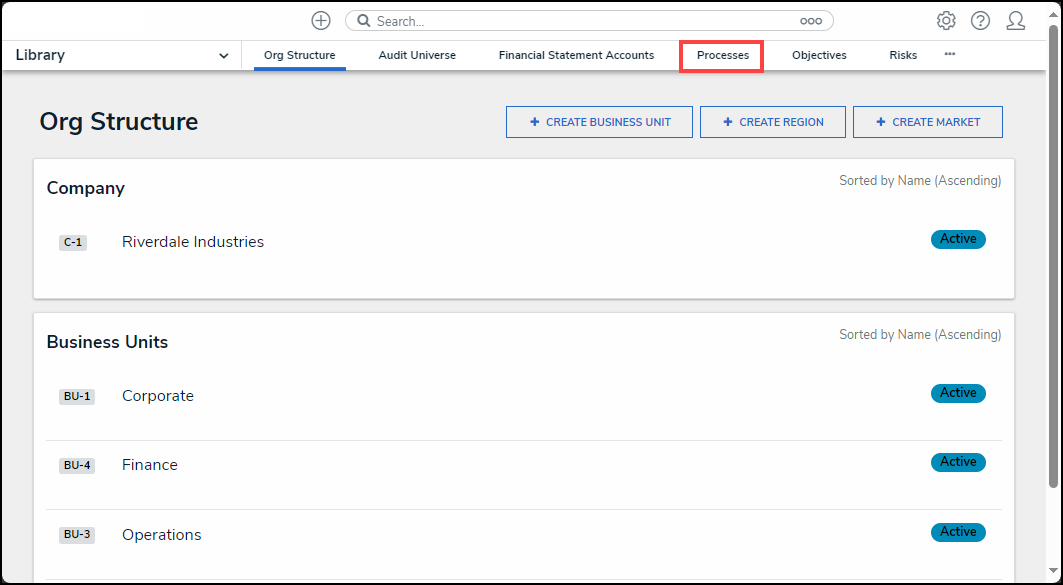
Task: Go to the Objectives tab
Action: [x=819, y=56]
